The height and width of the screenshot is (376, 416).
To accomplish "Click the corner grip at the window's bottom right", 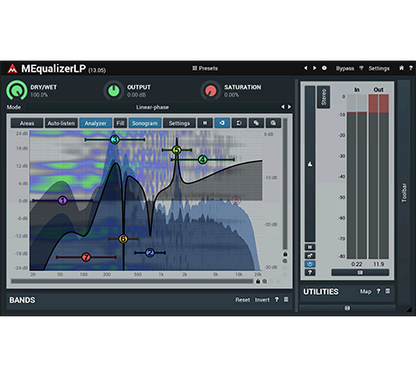I will (410, 310).
